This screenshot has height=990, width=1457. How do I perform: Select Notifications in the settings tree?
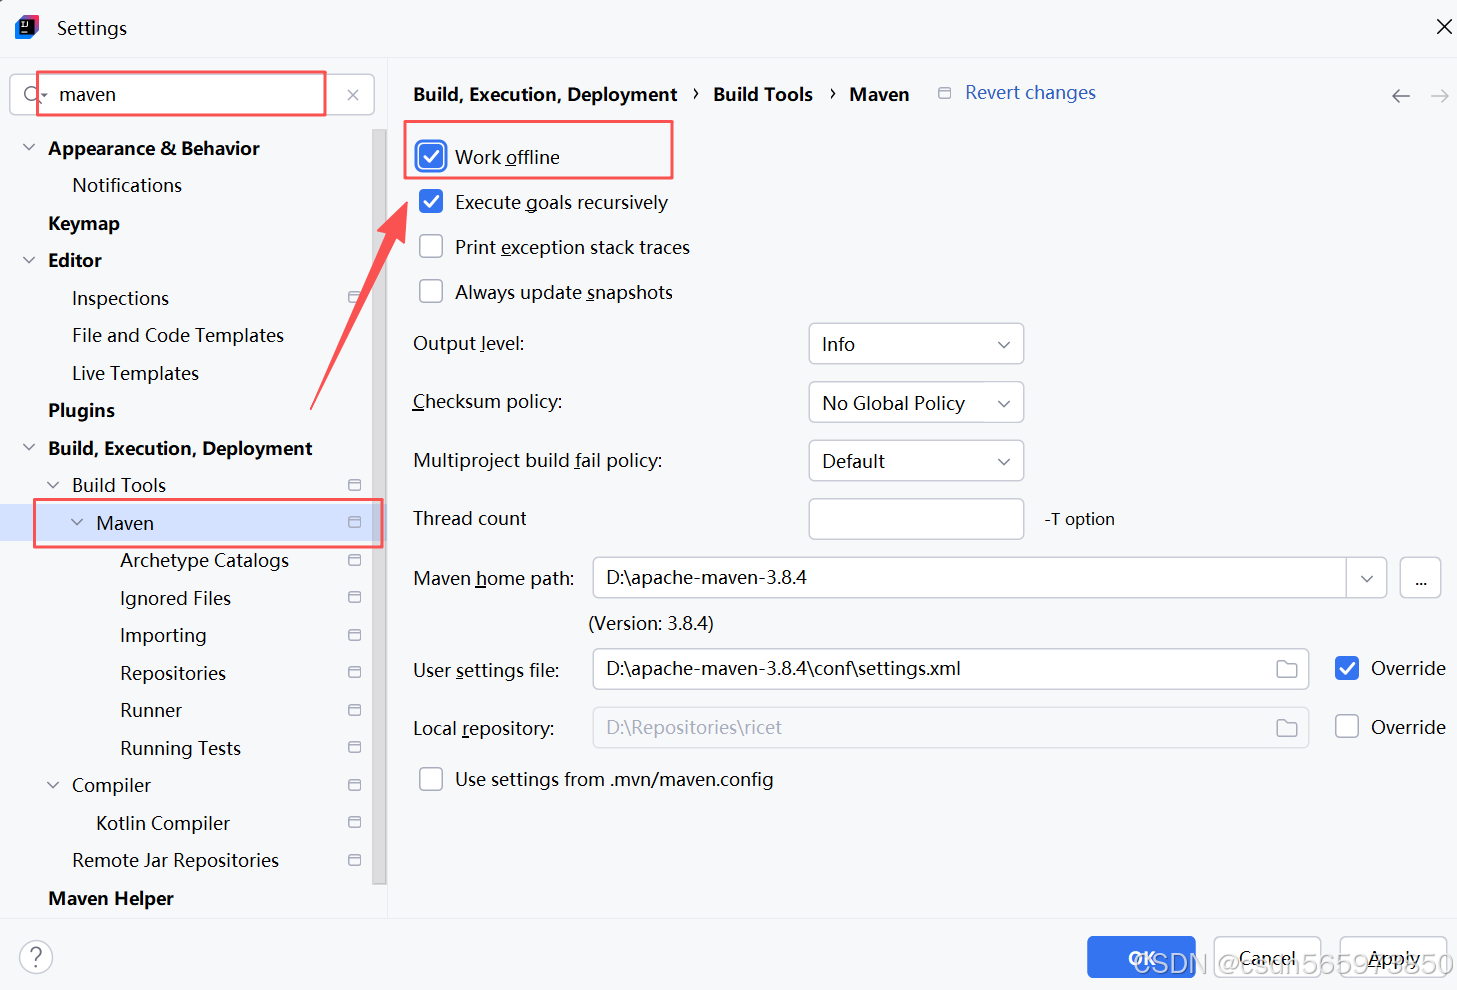(127, 185)
